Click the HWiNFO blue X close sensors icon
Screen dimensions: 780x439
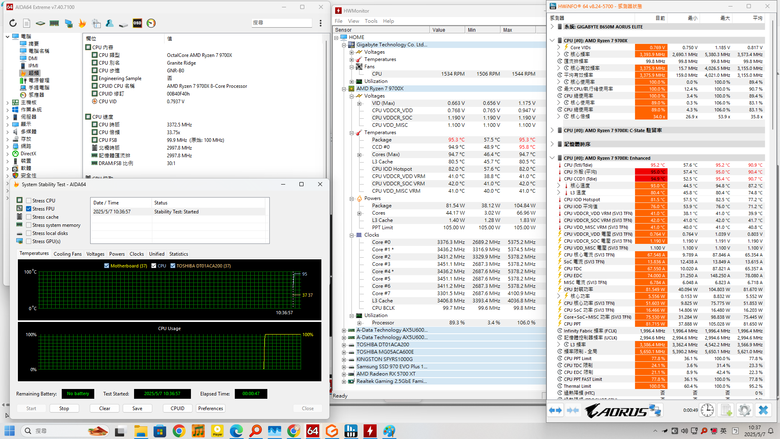pos(763,410)
